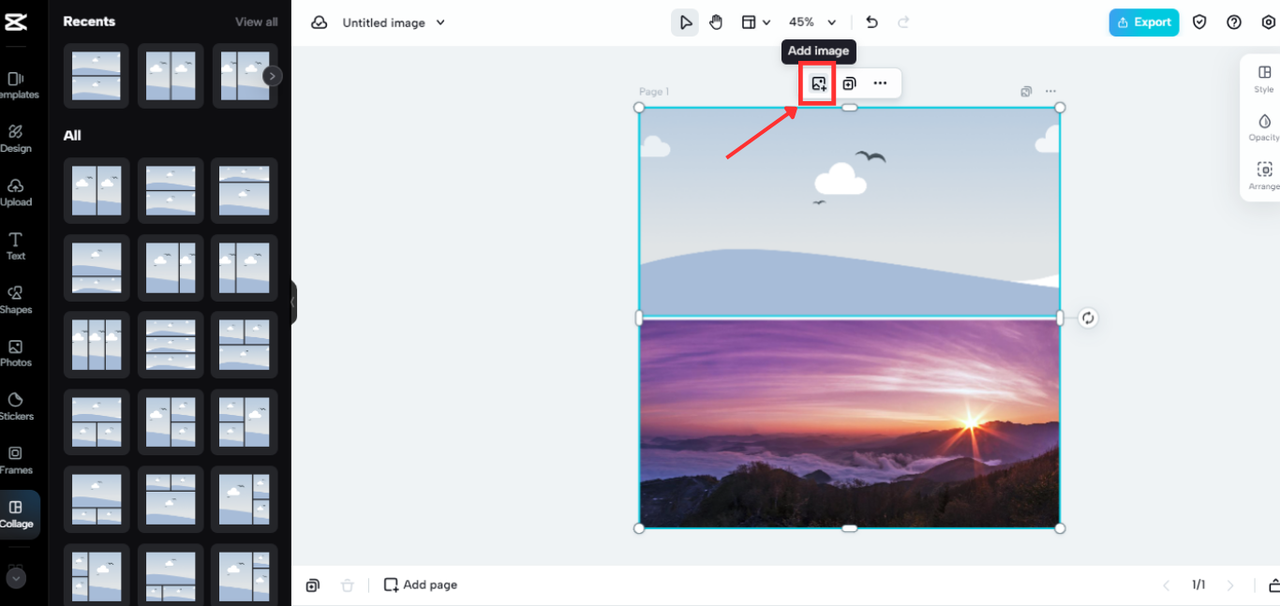Screen dimensions: 1280x606
Task: Open the Frames sidebar panel
Action: pyautogui.click(x=16, y=461)
